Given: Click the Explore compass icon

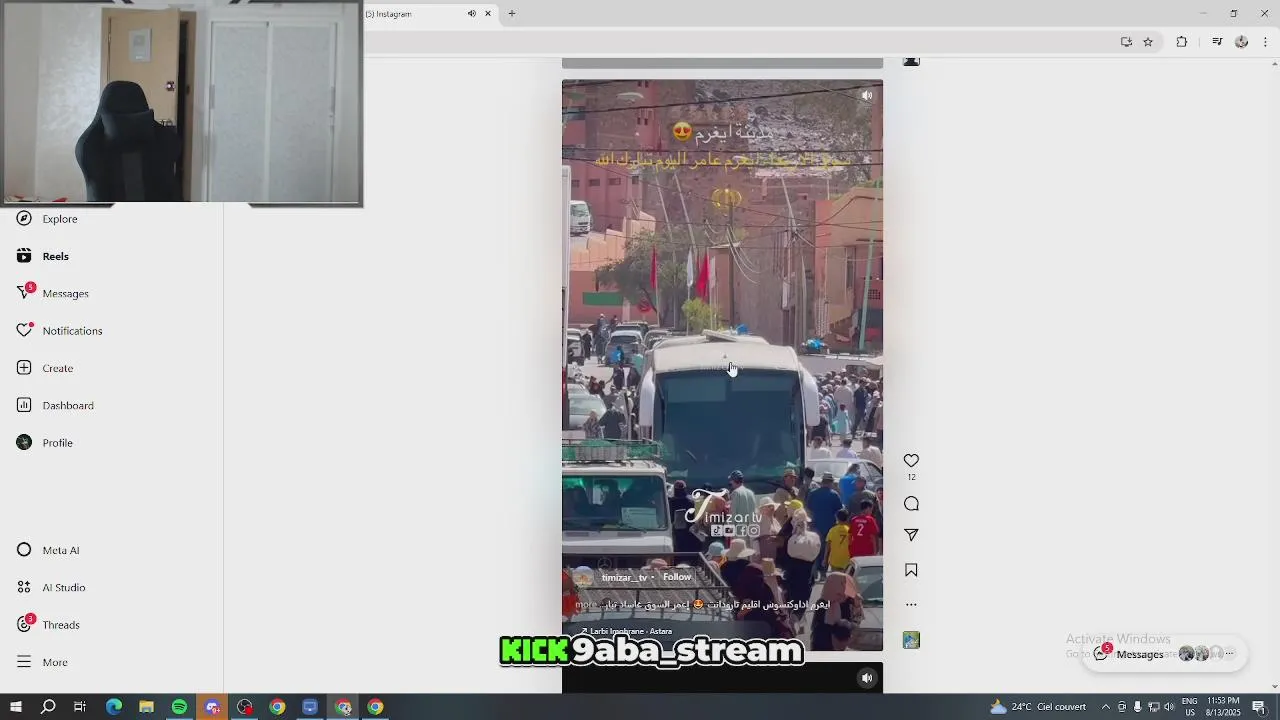Looking at the screenshot, I should pyautogui.click(x=24, y=219).
